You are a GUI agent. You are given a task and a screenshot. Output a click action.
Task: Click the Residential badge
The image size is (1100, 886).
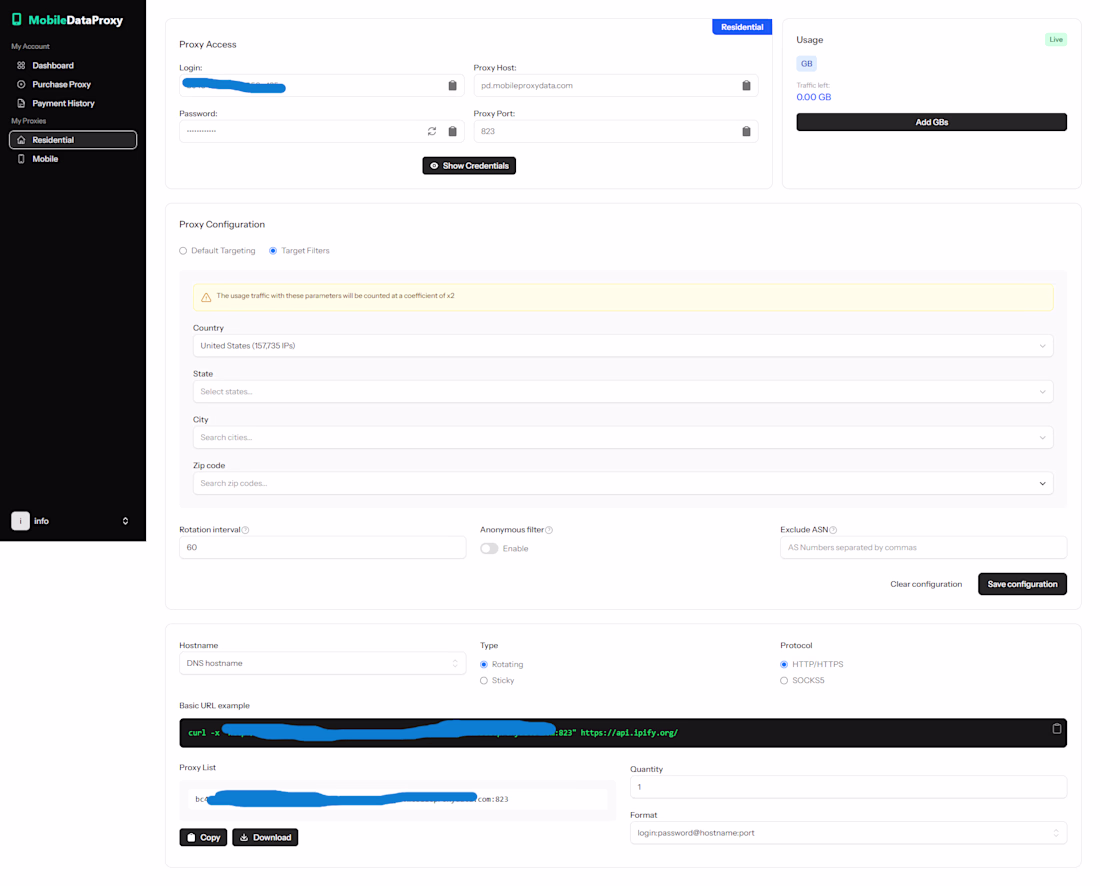coord(742,27)
